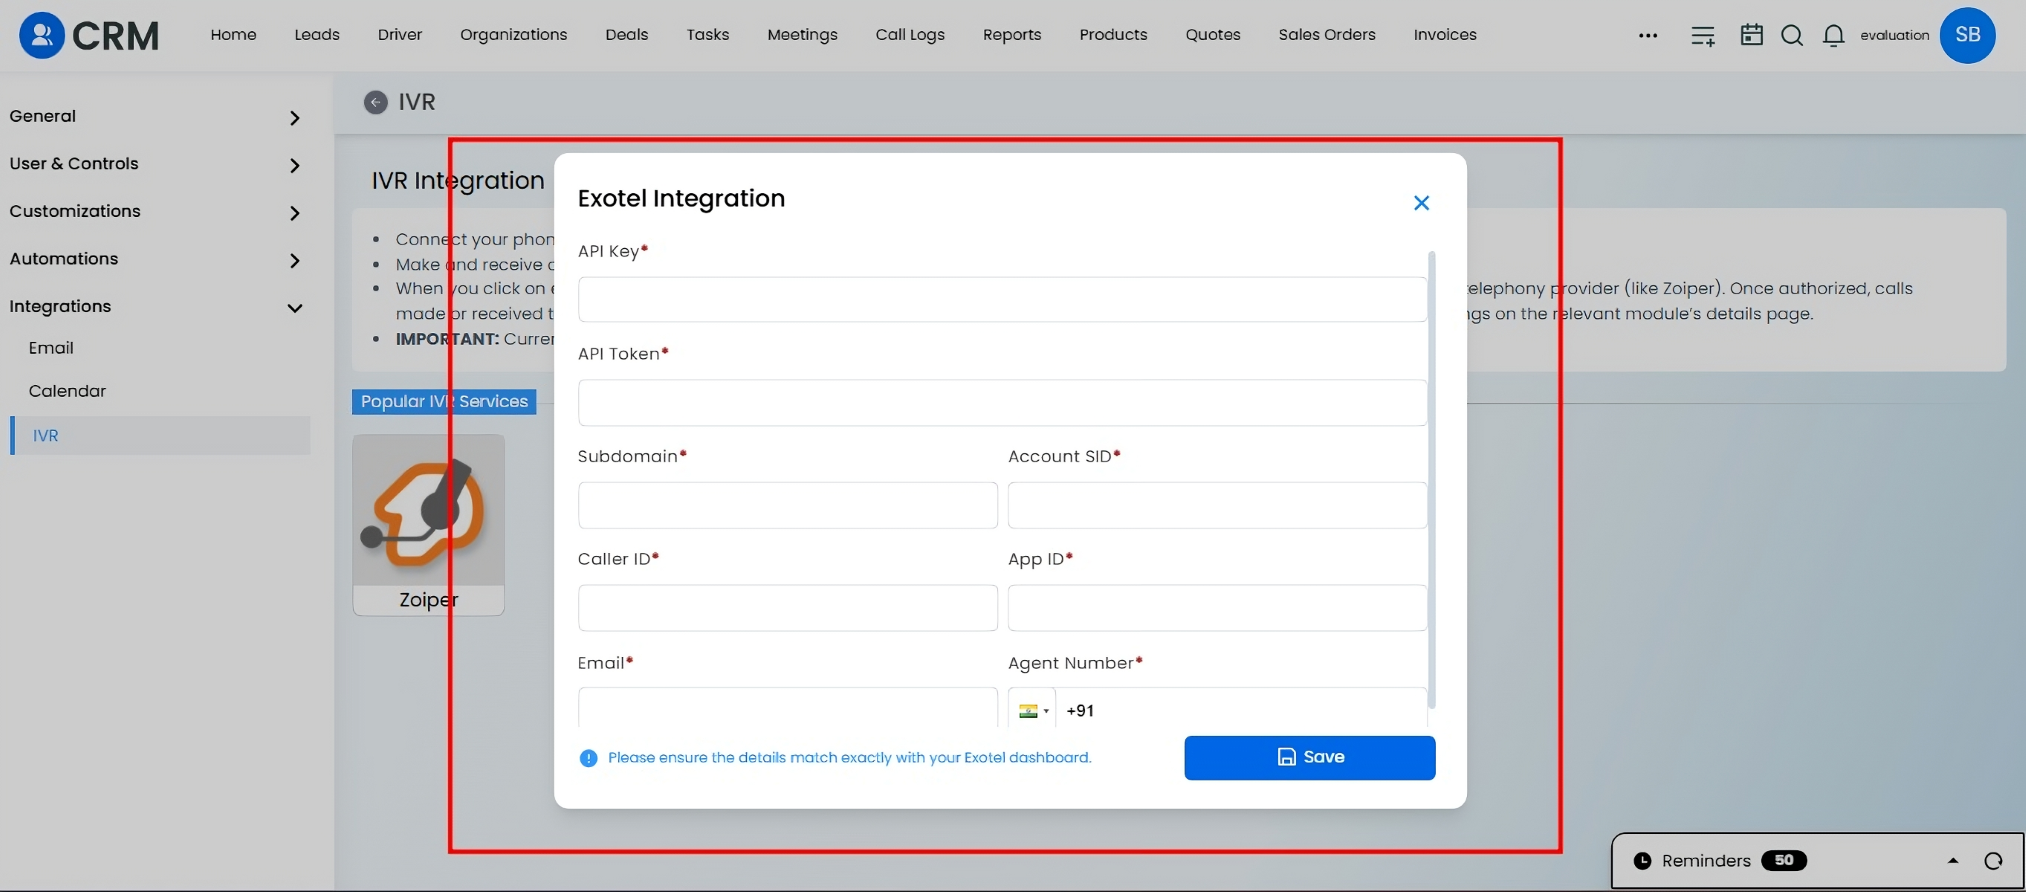Click the 'evaluation' account label
This screenshot has height=892, width=2026.
(1894, 35)
